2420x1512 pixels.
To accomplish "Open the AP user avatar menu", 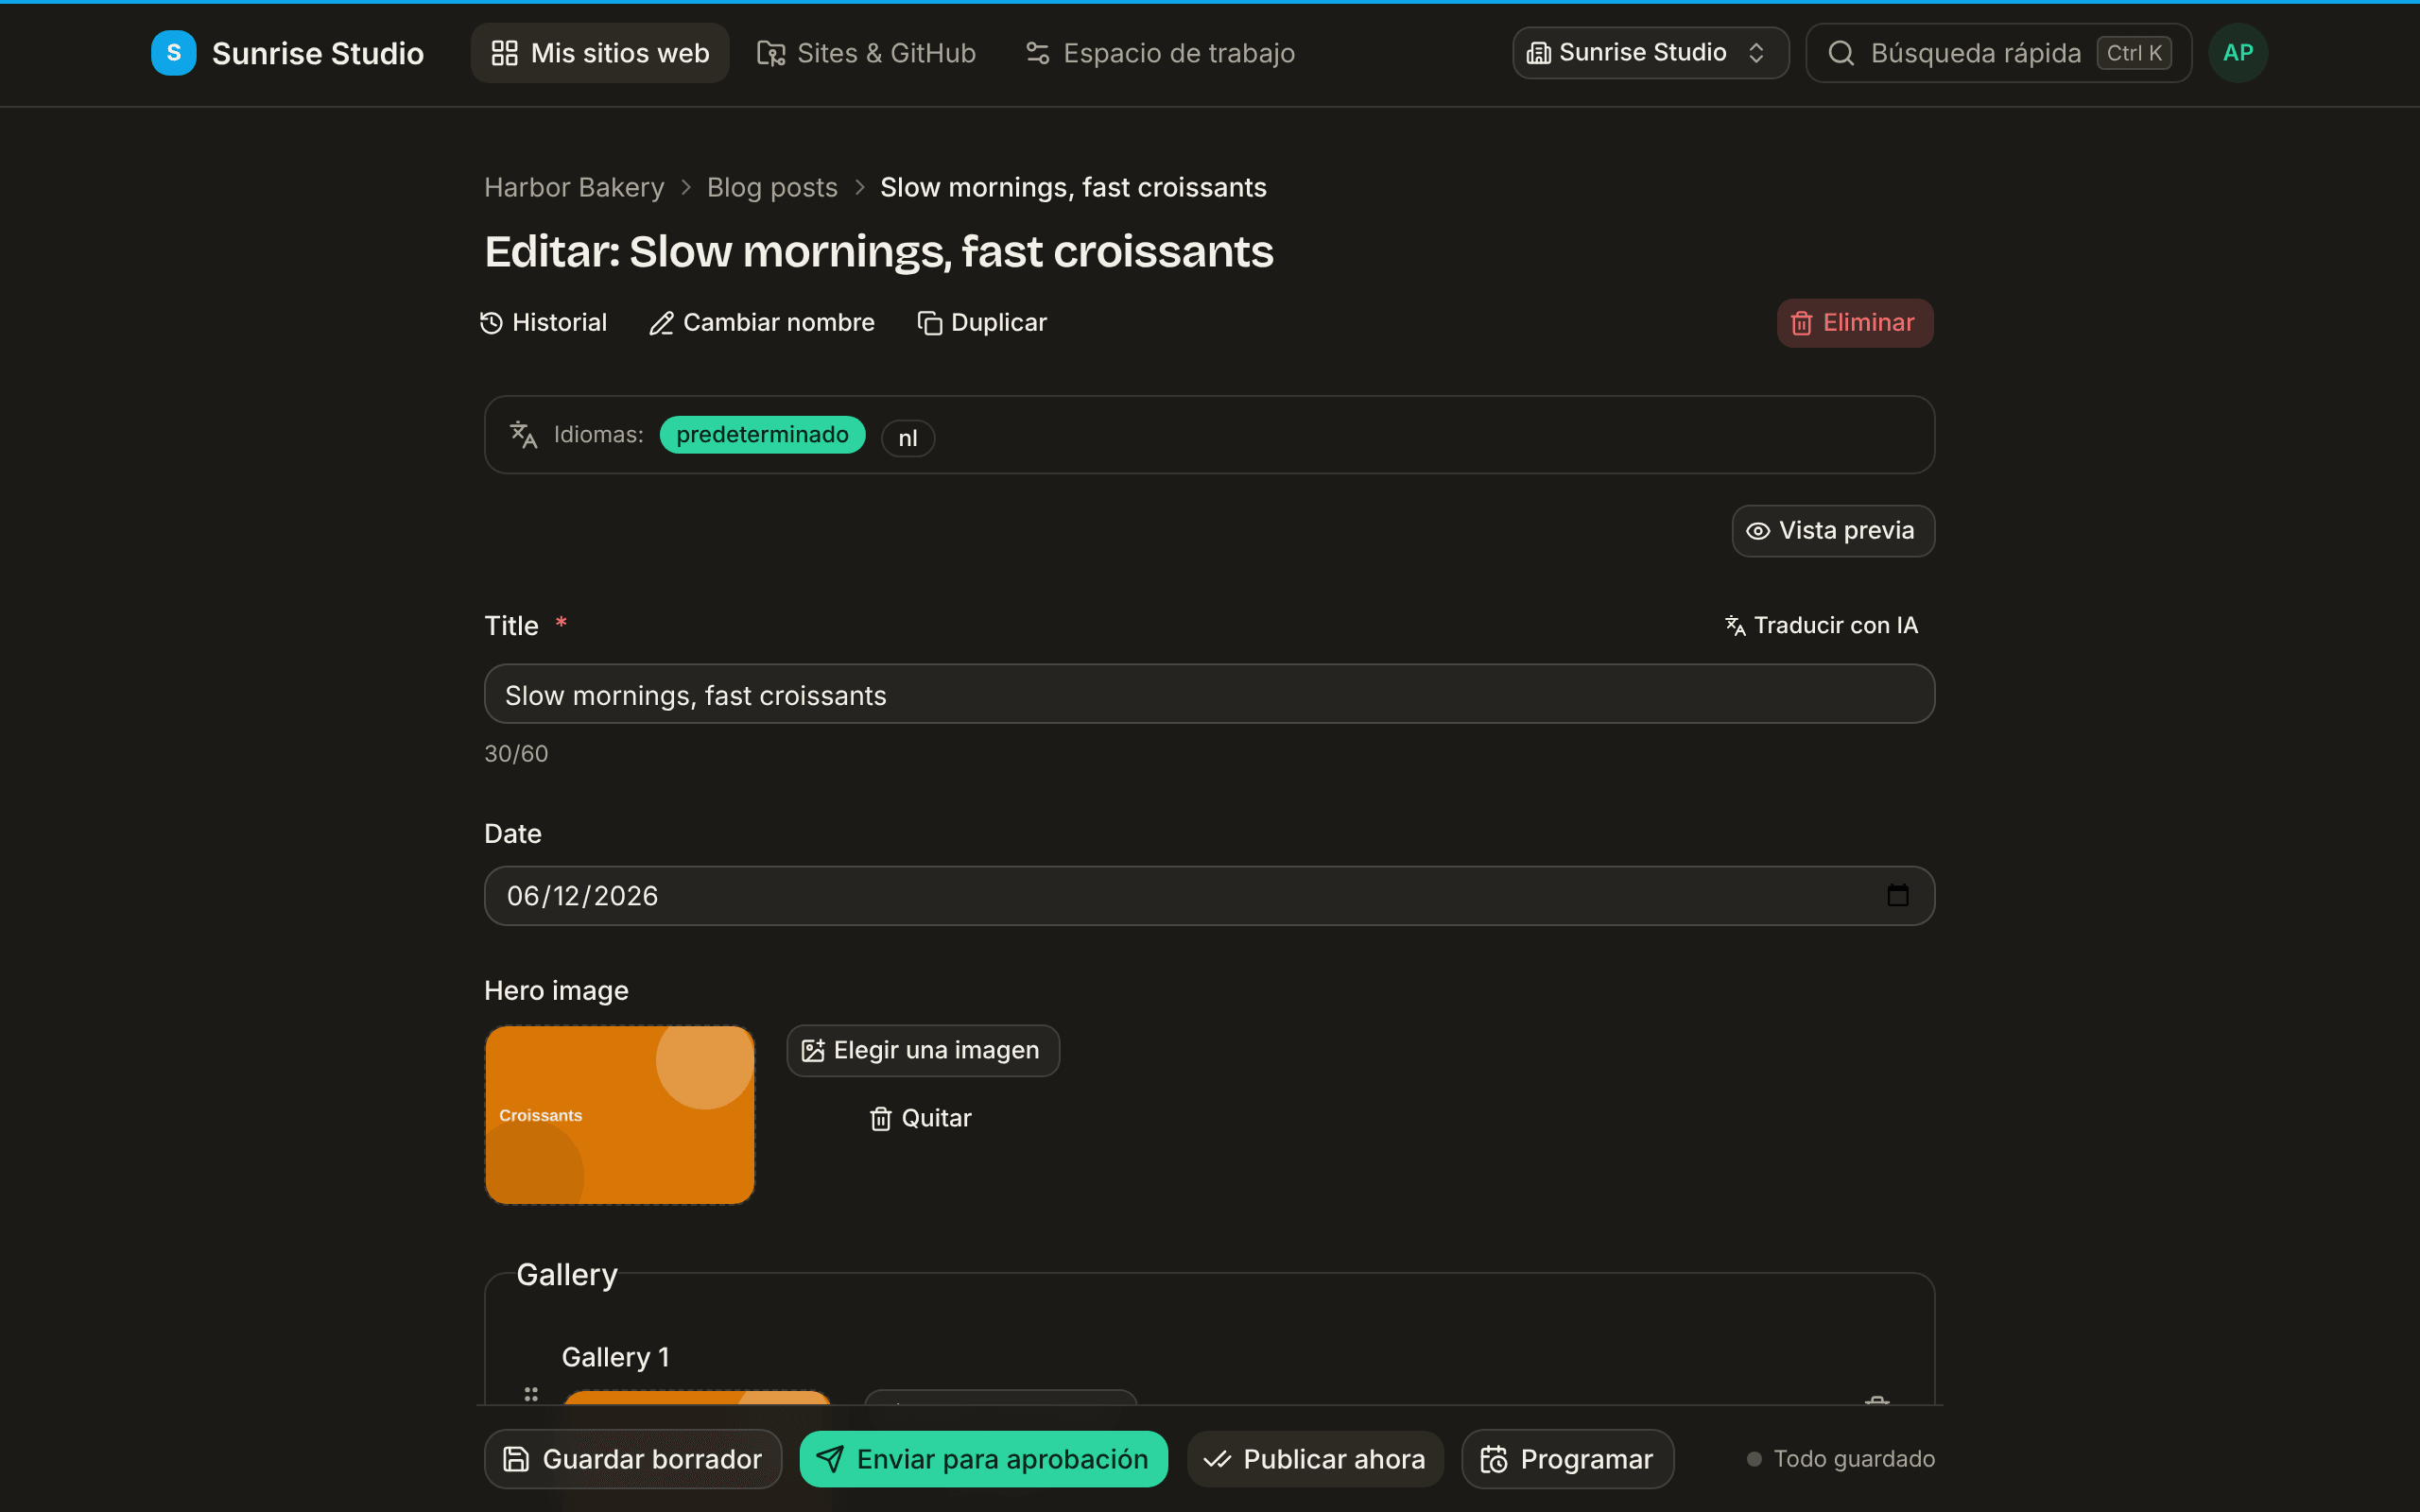I will tap(2238, 53).
